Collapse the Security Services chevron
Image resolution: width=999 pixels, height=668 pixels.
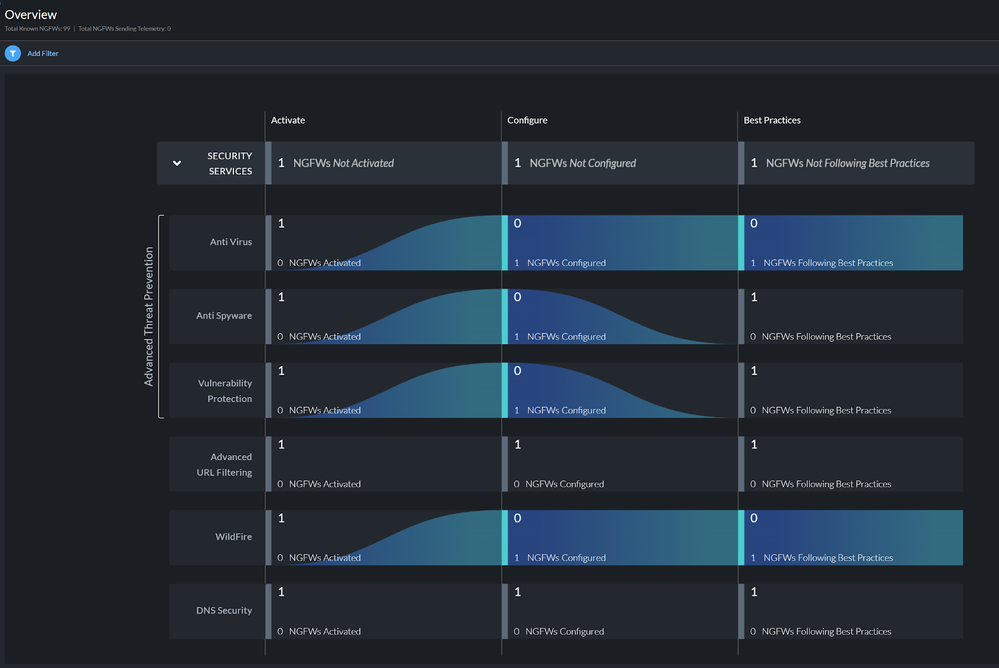tap(177, 163)
